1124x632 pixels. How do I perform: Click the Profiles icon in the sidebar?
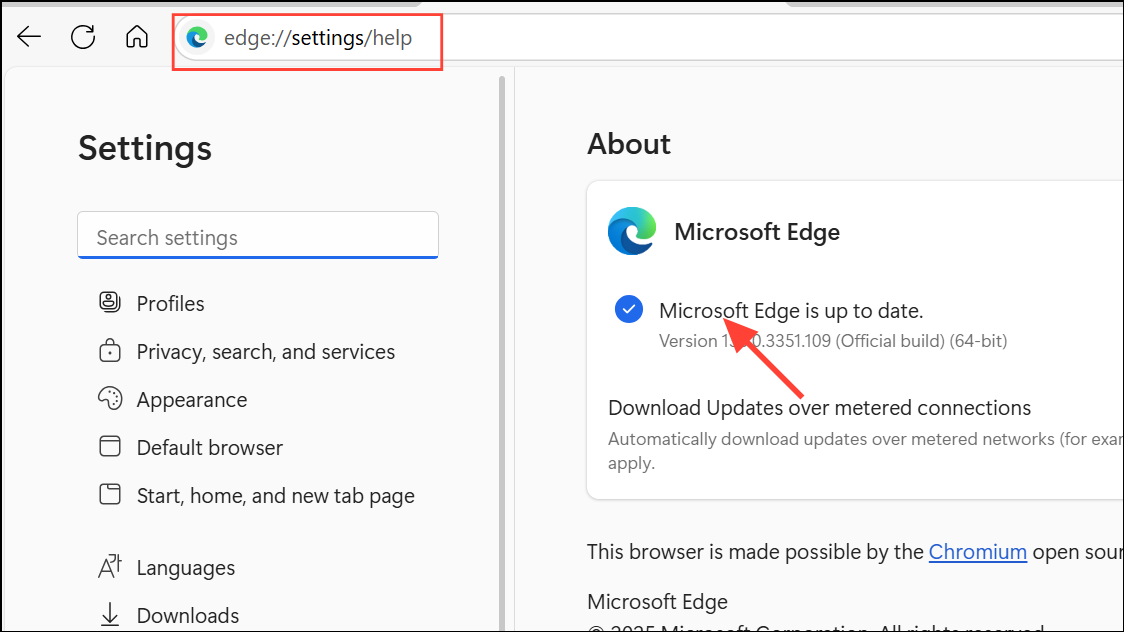(110, 303)
